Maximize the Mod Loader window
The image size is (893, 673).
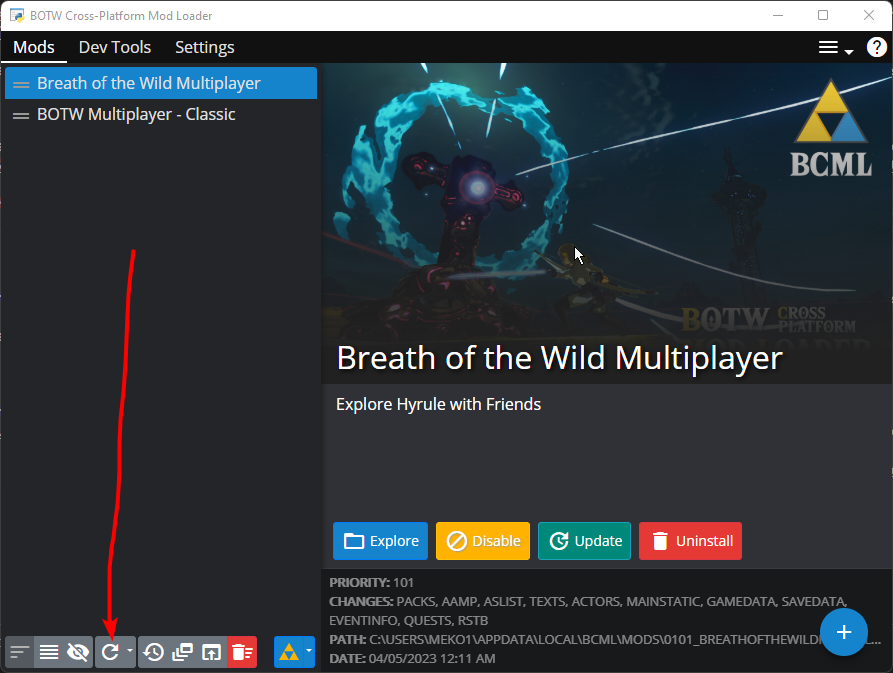(x=823, y=15)
